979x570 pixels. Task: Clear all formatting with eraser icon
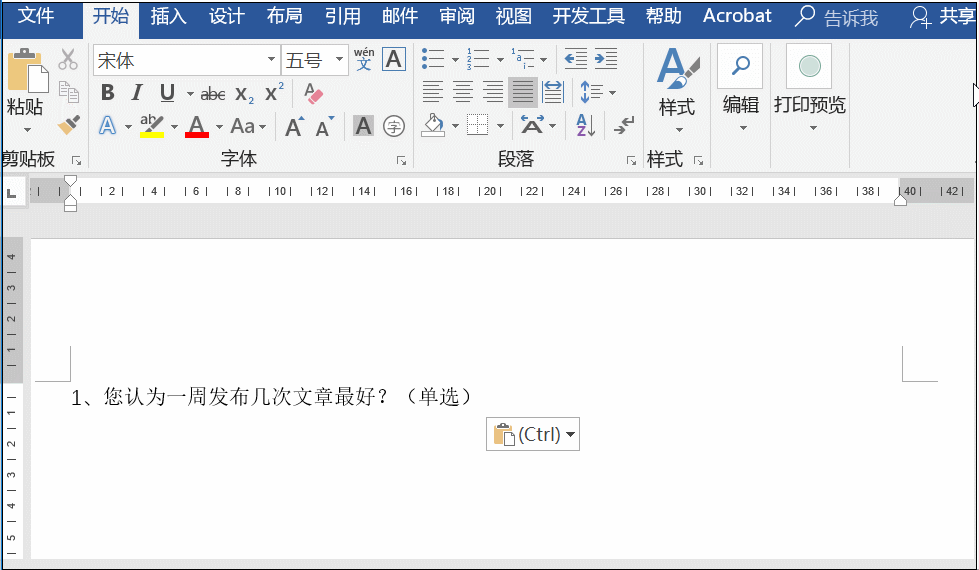(313, 94)
